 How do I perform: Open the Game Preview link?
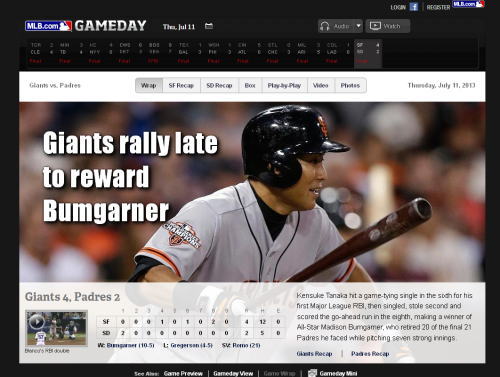[183, 374]
